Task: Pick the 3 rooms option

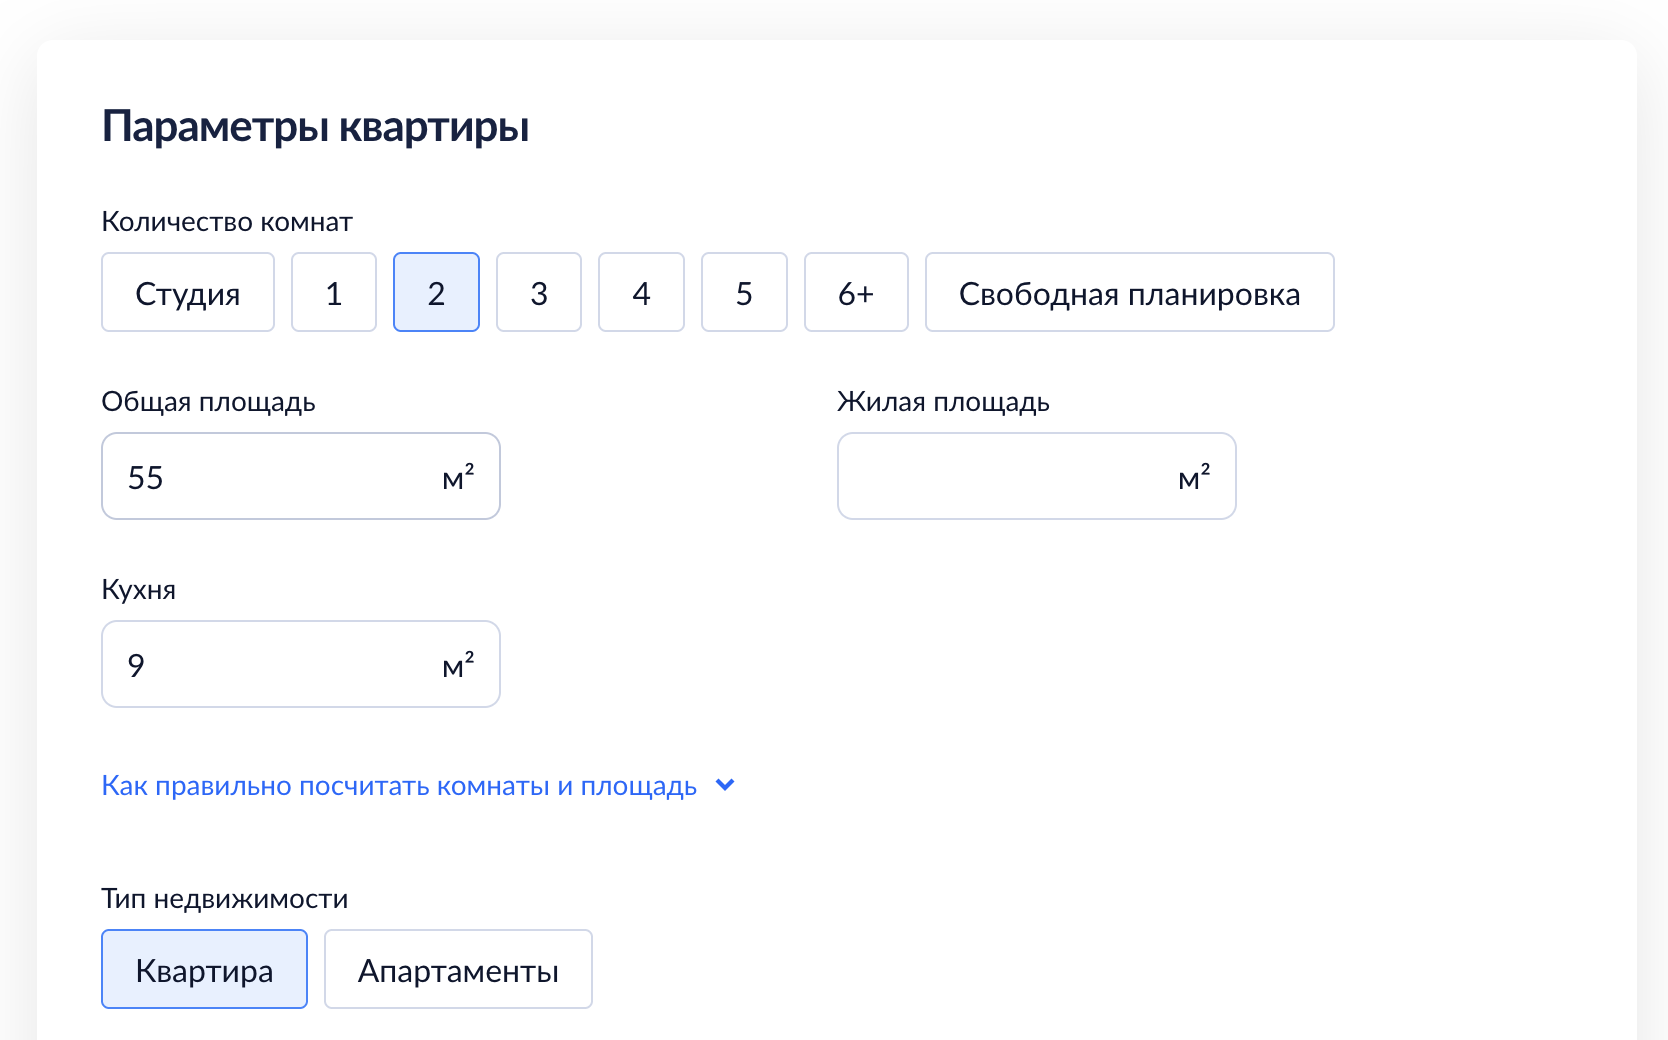Action: coord(539,293)
